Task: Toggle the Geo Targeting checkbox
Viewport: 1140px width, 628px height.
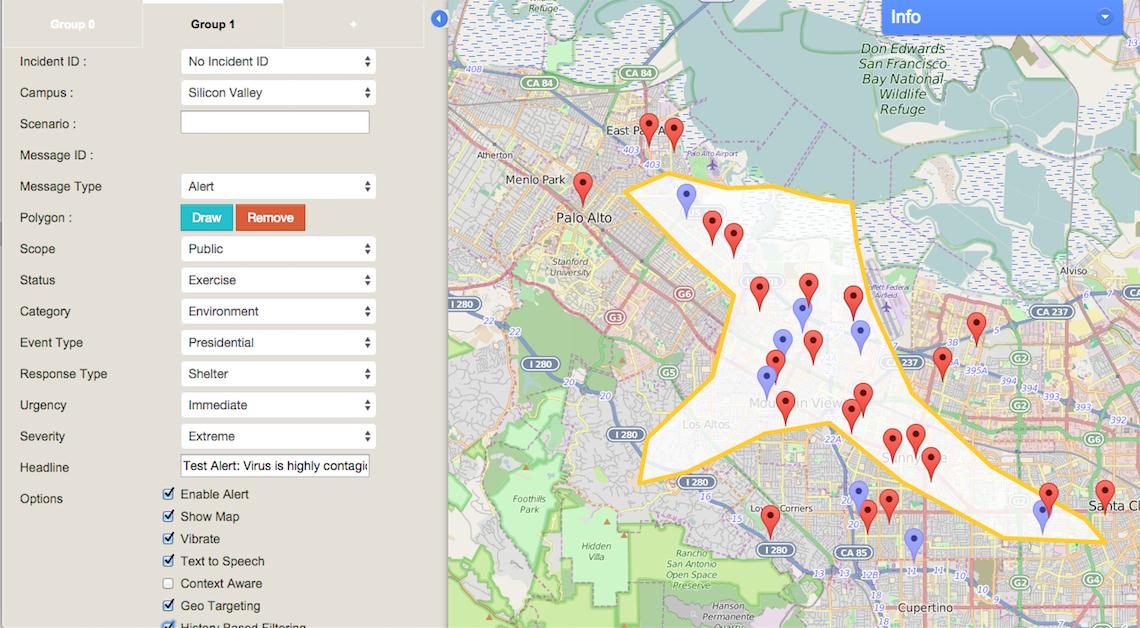Action: click(169, 605)
